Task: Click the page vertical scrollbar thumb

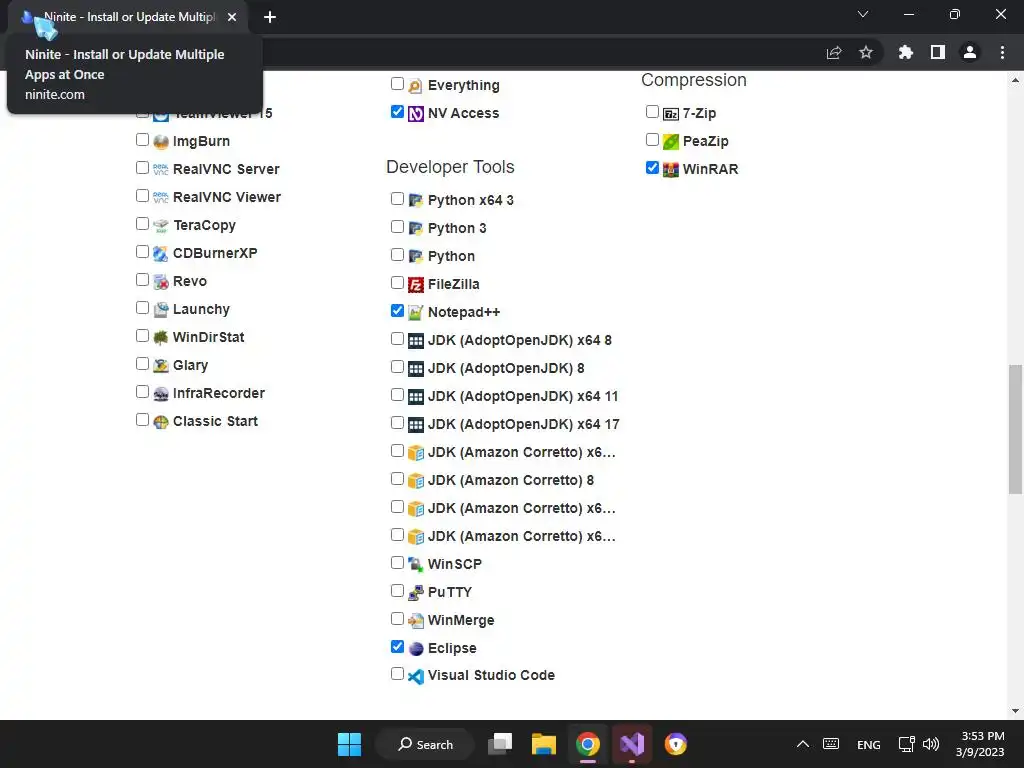Action: click(1015, 429)
